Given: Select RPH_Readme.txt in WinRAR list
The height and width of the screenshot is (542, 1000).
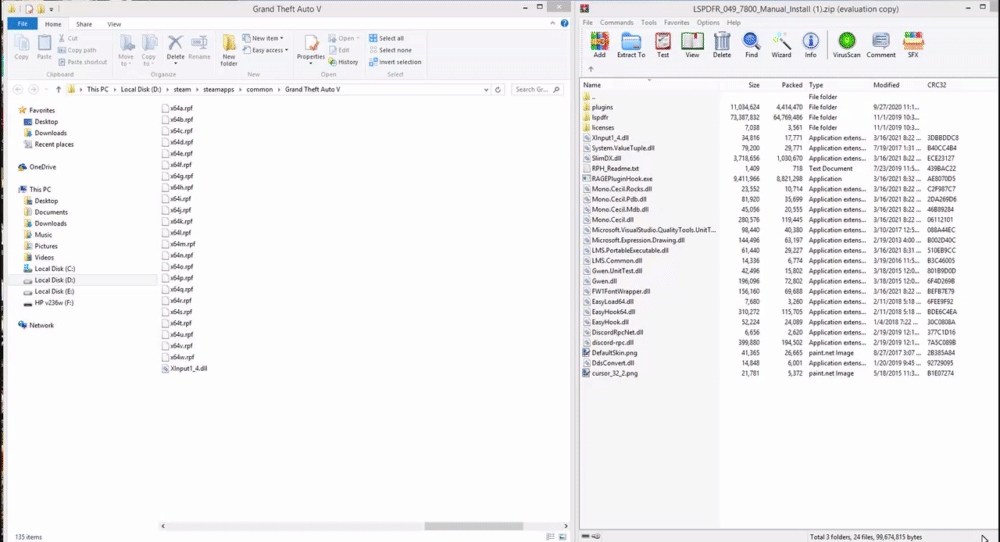Looking at the screenshot, I should (610, 169).
